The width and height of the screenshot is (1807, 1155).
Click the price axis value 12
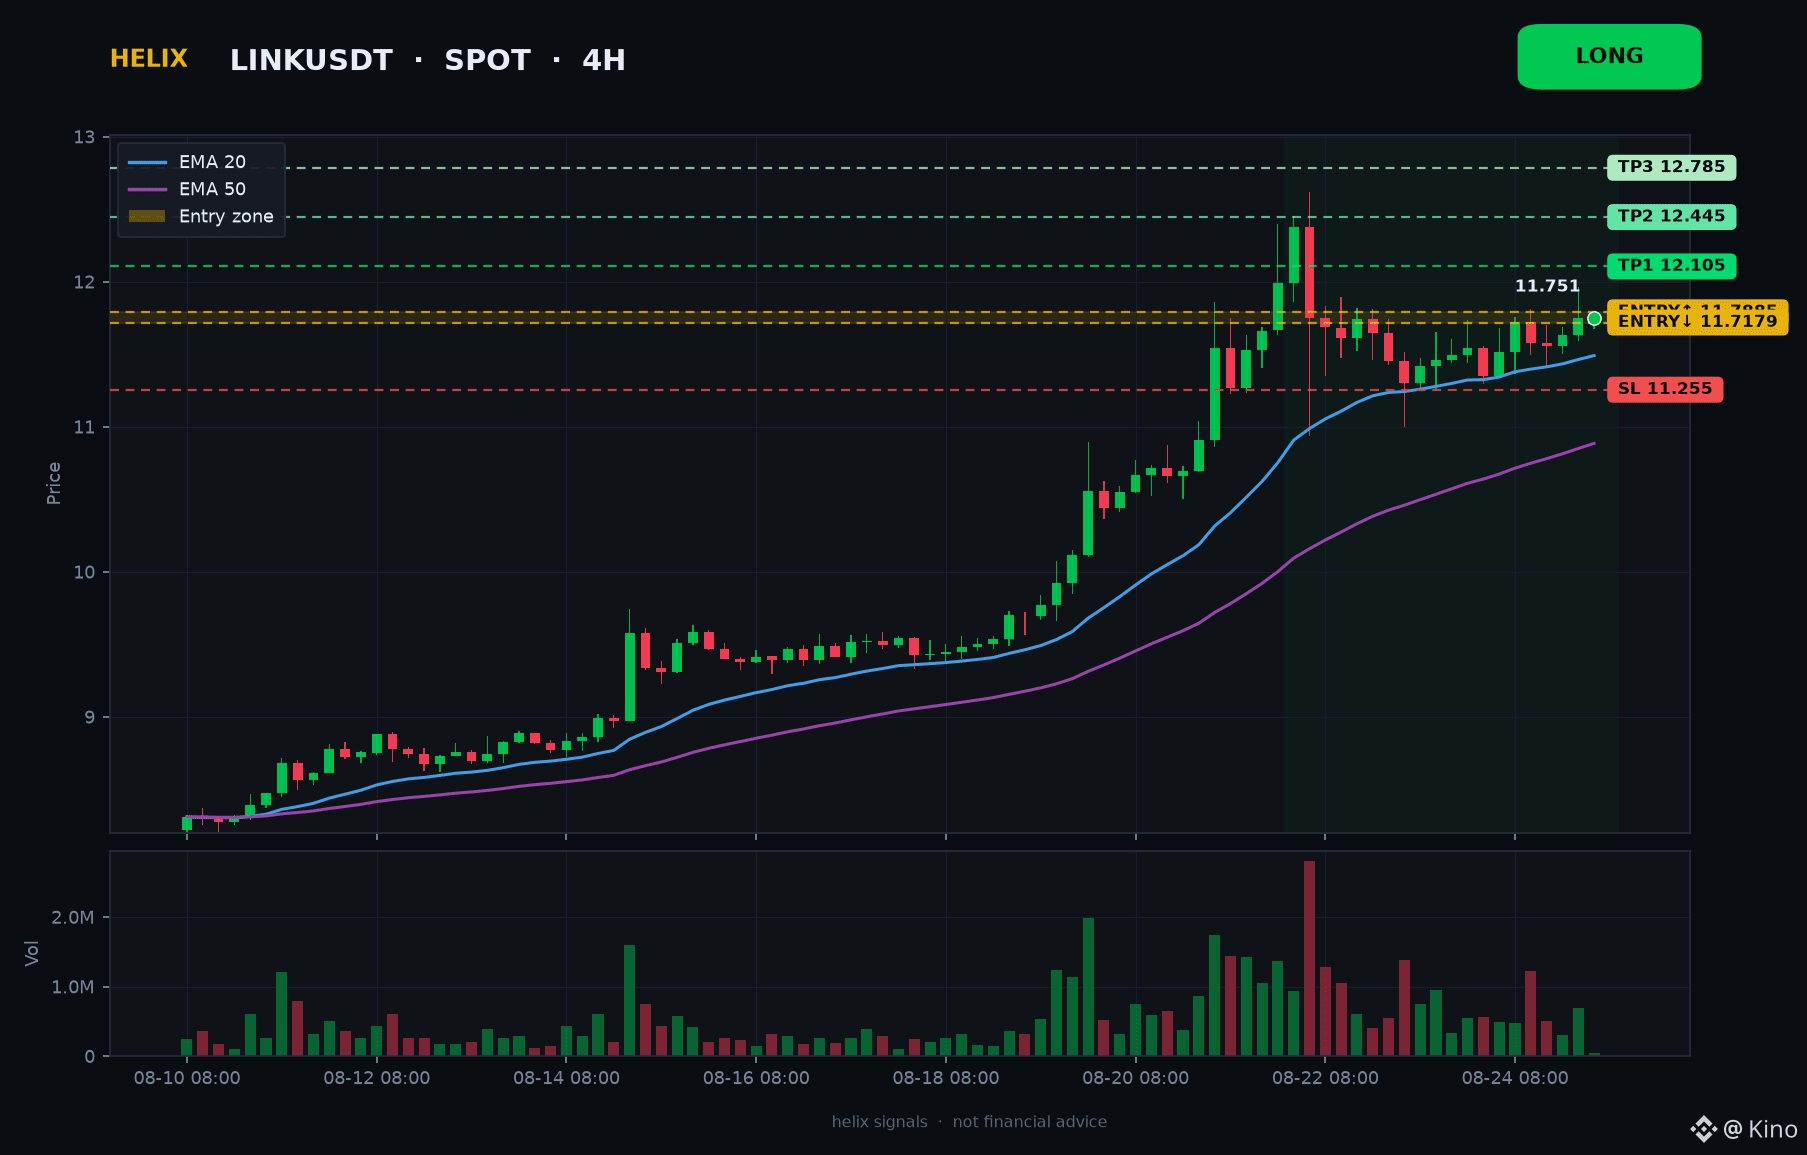coord(84,282)
